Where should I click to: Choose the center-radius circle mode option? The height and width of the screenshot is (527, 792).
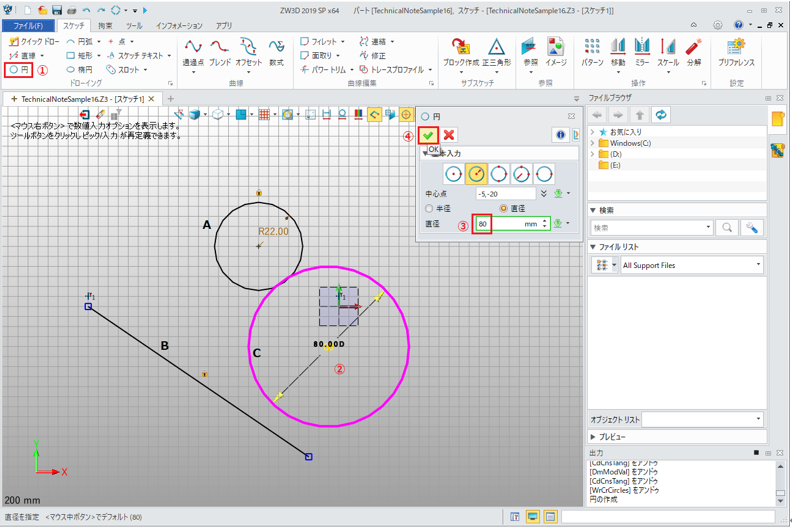[476, 174]
